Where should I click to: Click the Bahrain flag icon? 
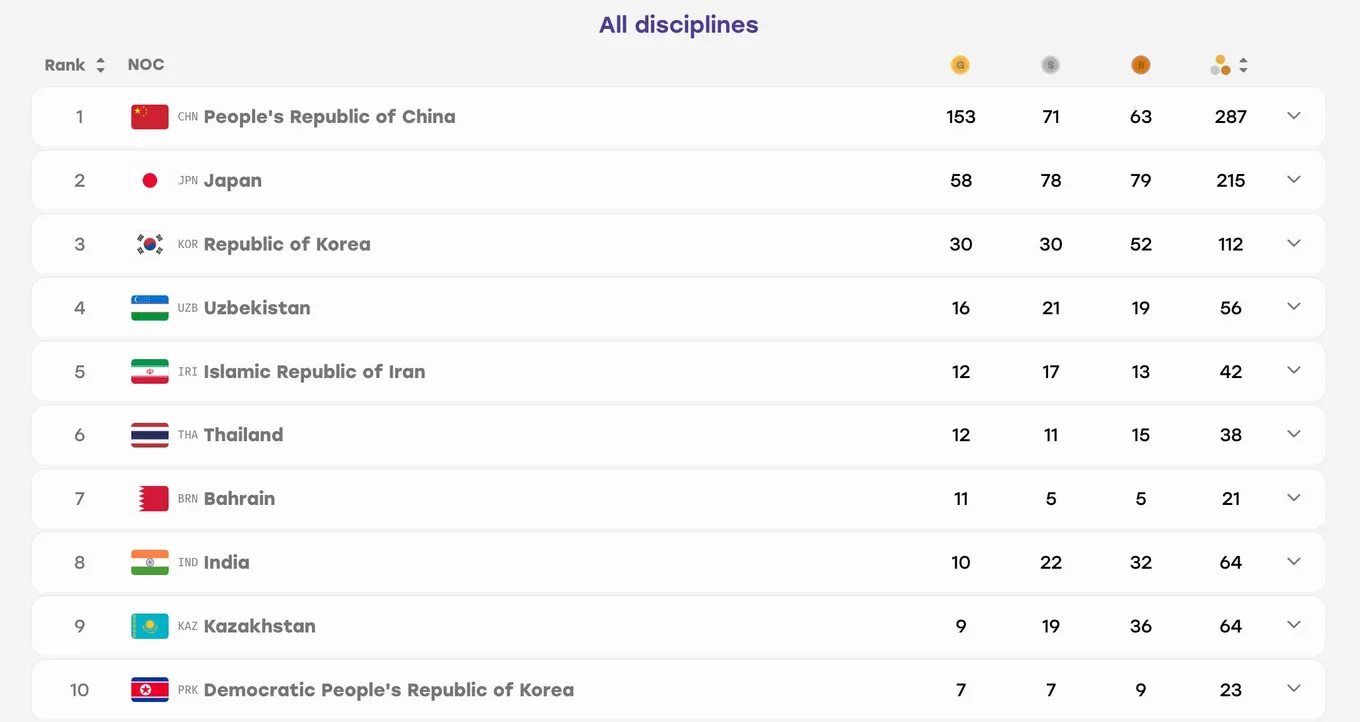[150, 499]
